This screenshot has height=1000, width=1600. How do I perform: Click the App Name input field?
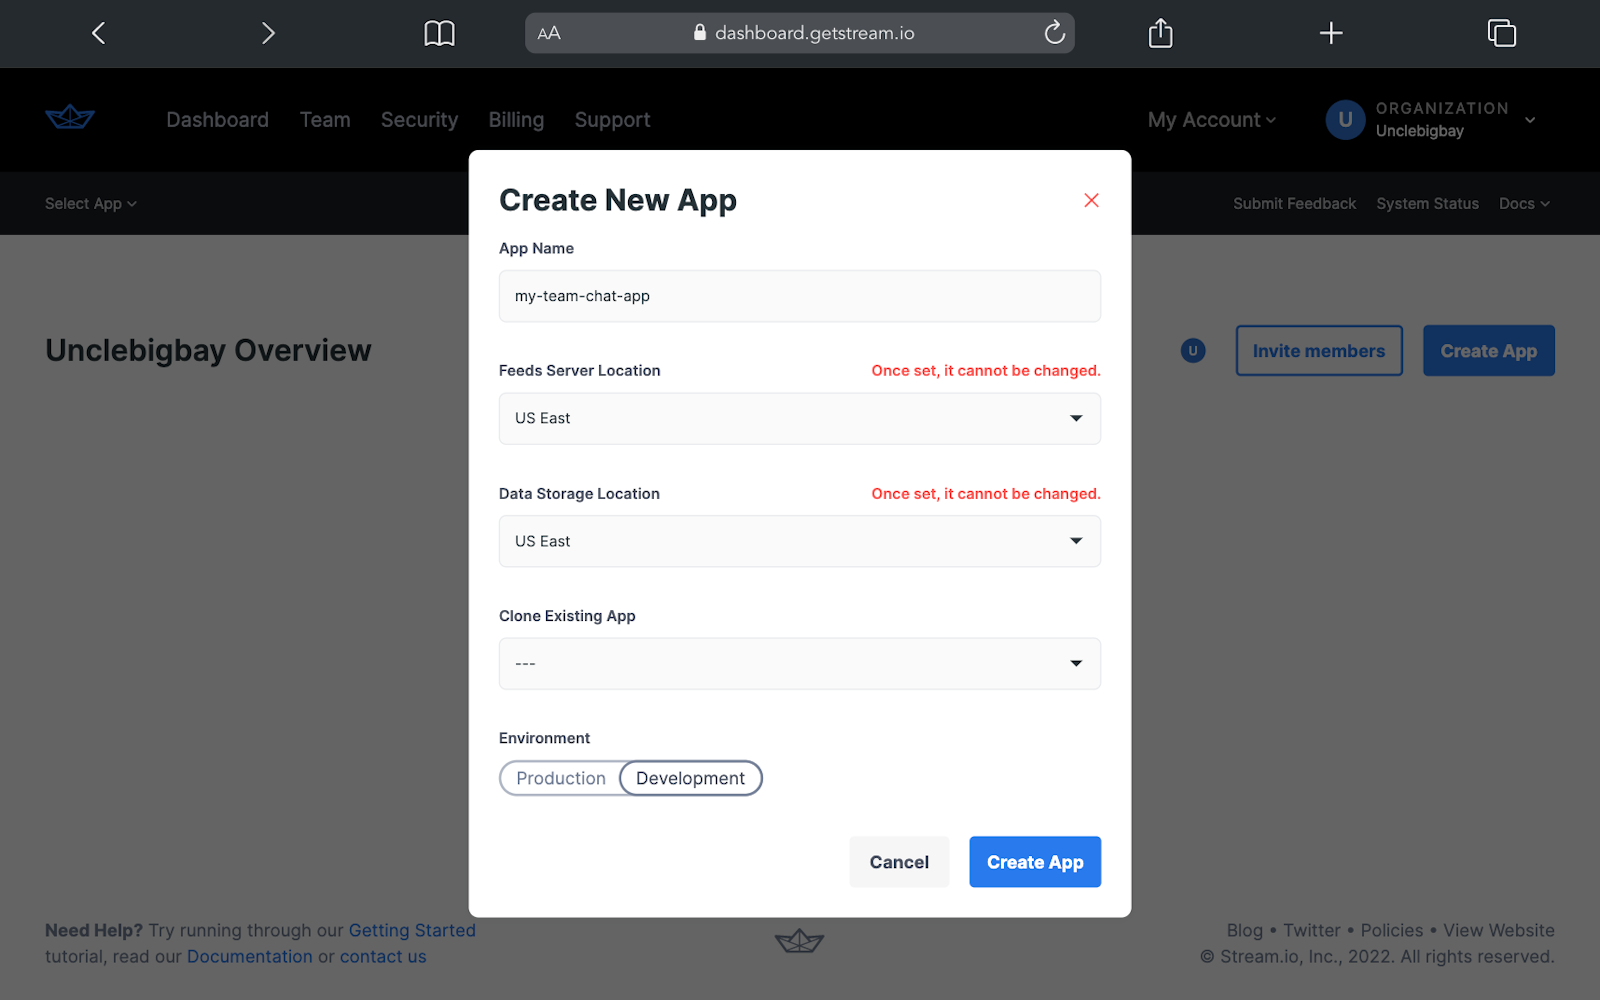tap(799, 296)
